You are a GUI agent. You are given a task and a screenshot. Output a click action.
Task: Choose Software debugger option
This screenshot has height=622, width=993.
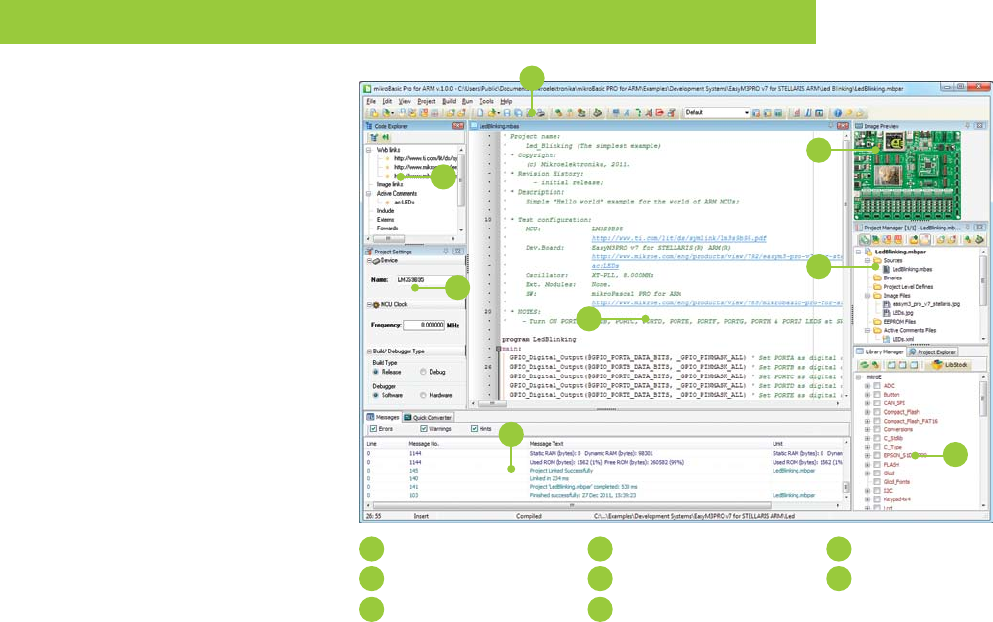376,395
